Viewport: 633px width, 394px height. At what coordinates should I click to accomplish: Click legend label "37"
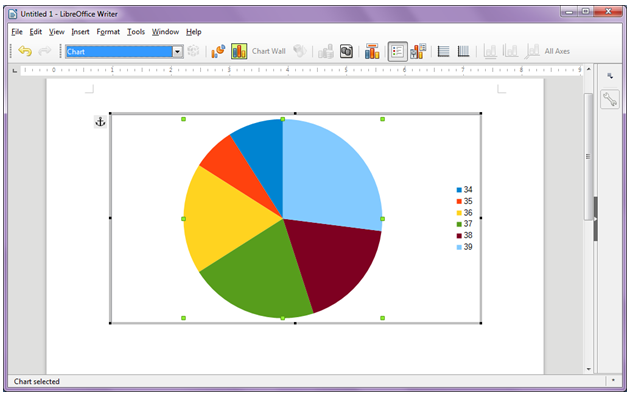pos(468,224)
